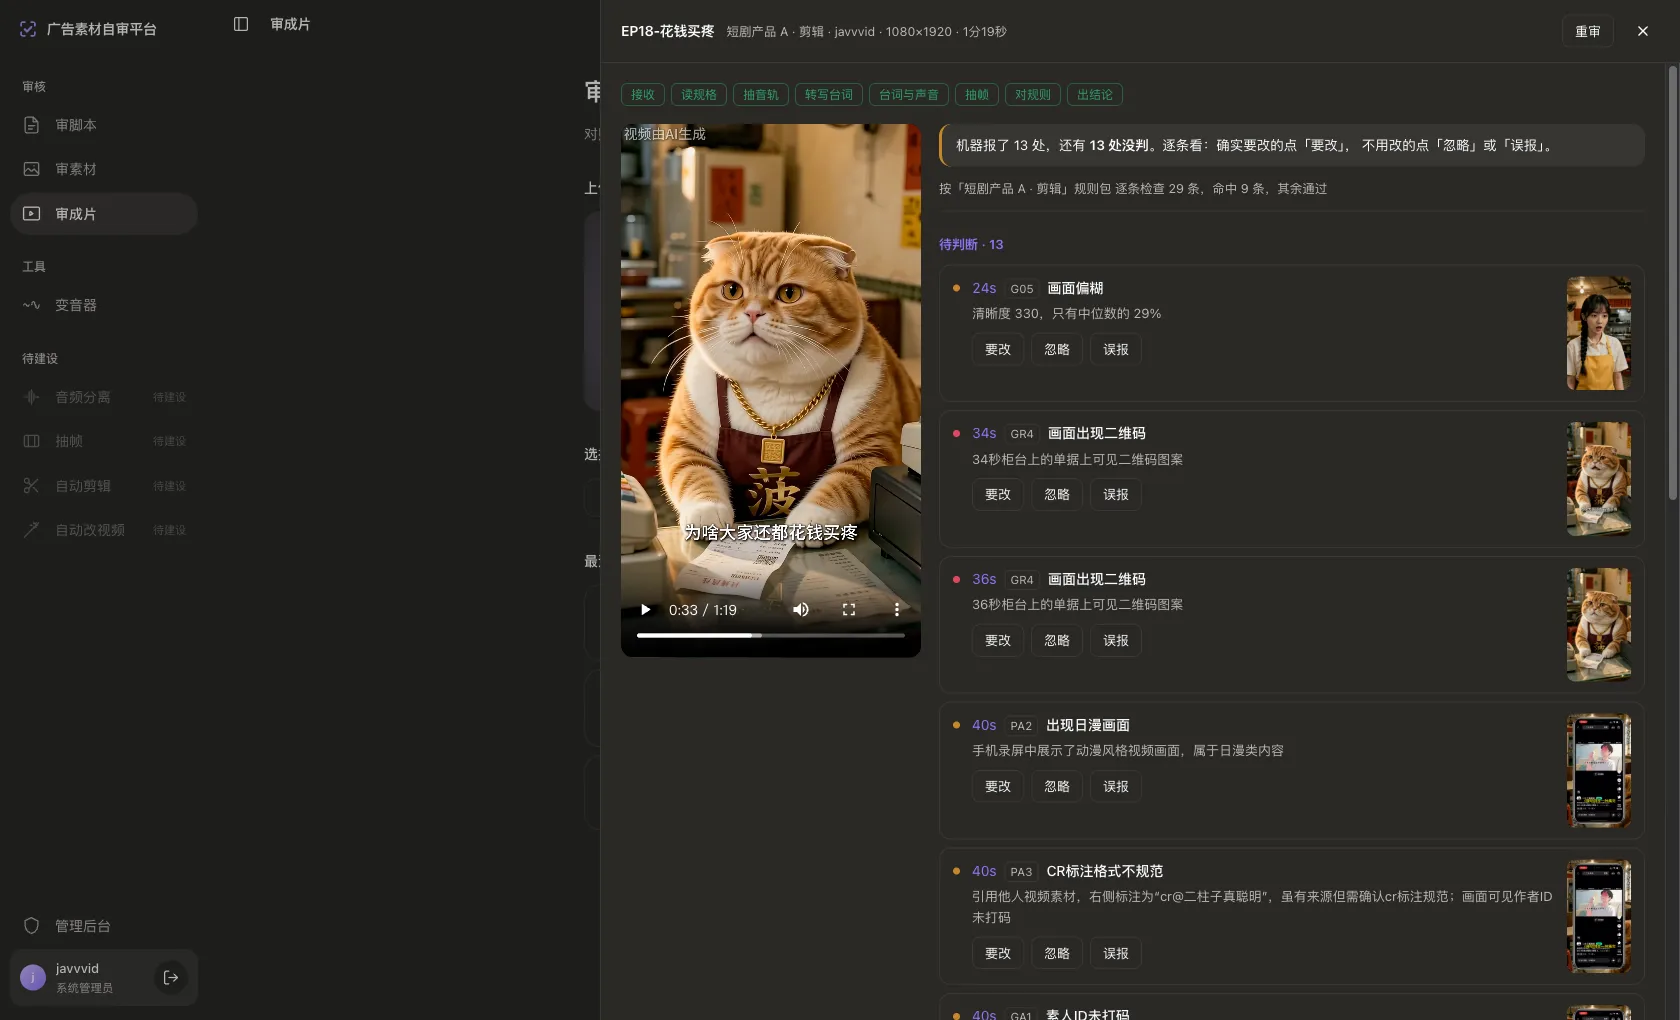The image size is (1680, 1020).
Task: Click the video progress bar
Action: (771, 635)
